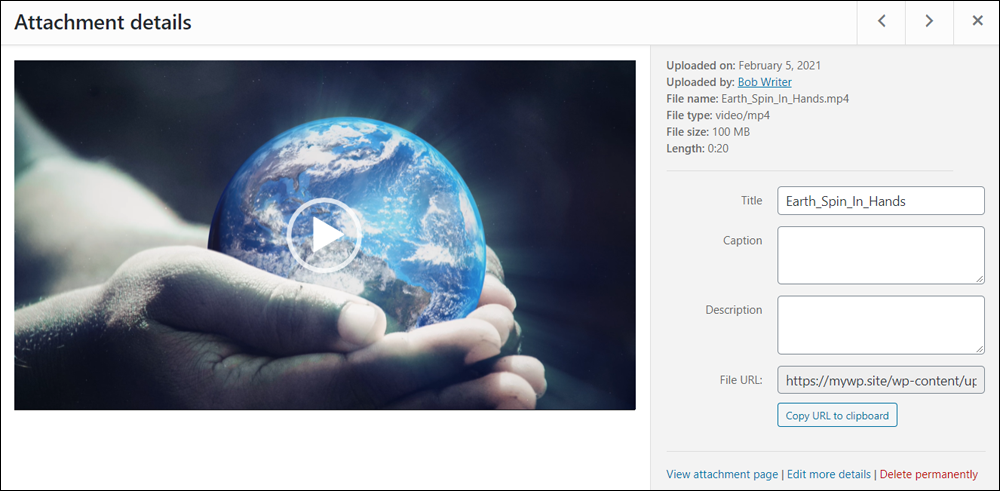1000x491 pixels.
Task: Go to the previous attachment with left chevron
Action: 881,22
